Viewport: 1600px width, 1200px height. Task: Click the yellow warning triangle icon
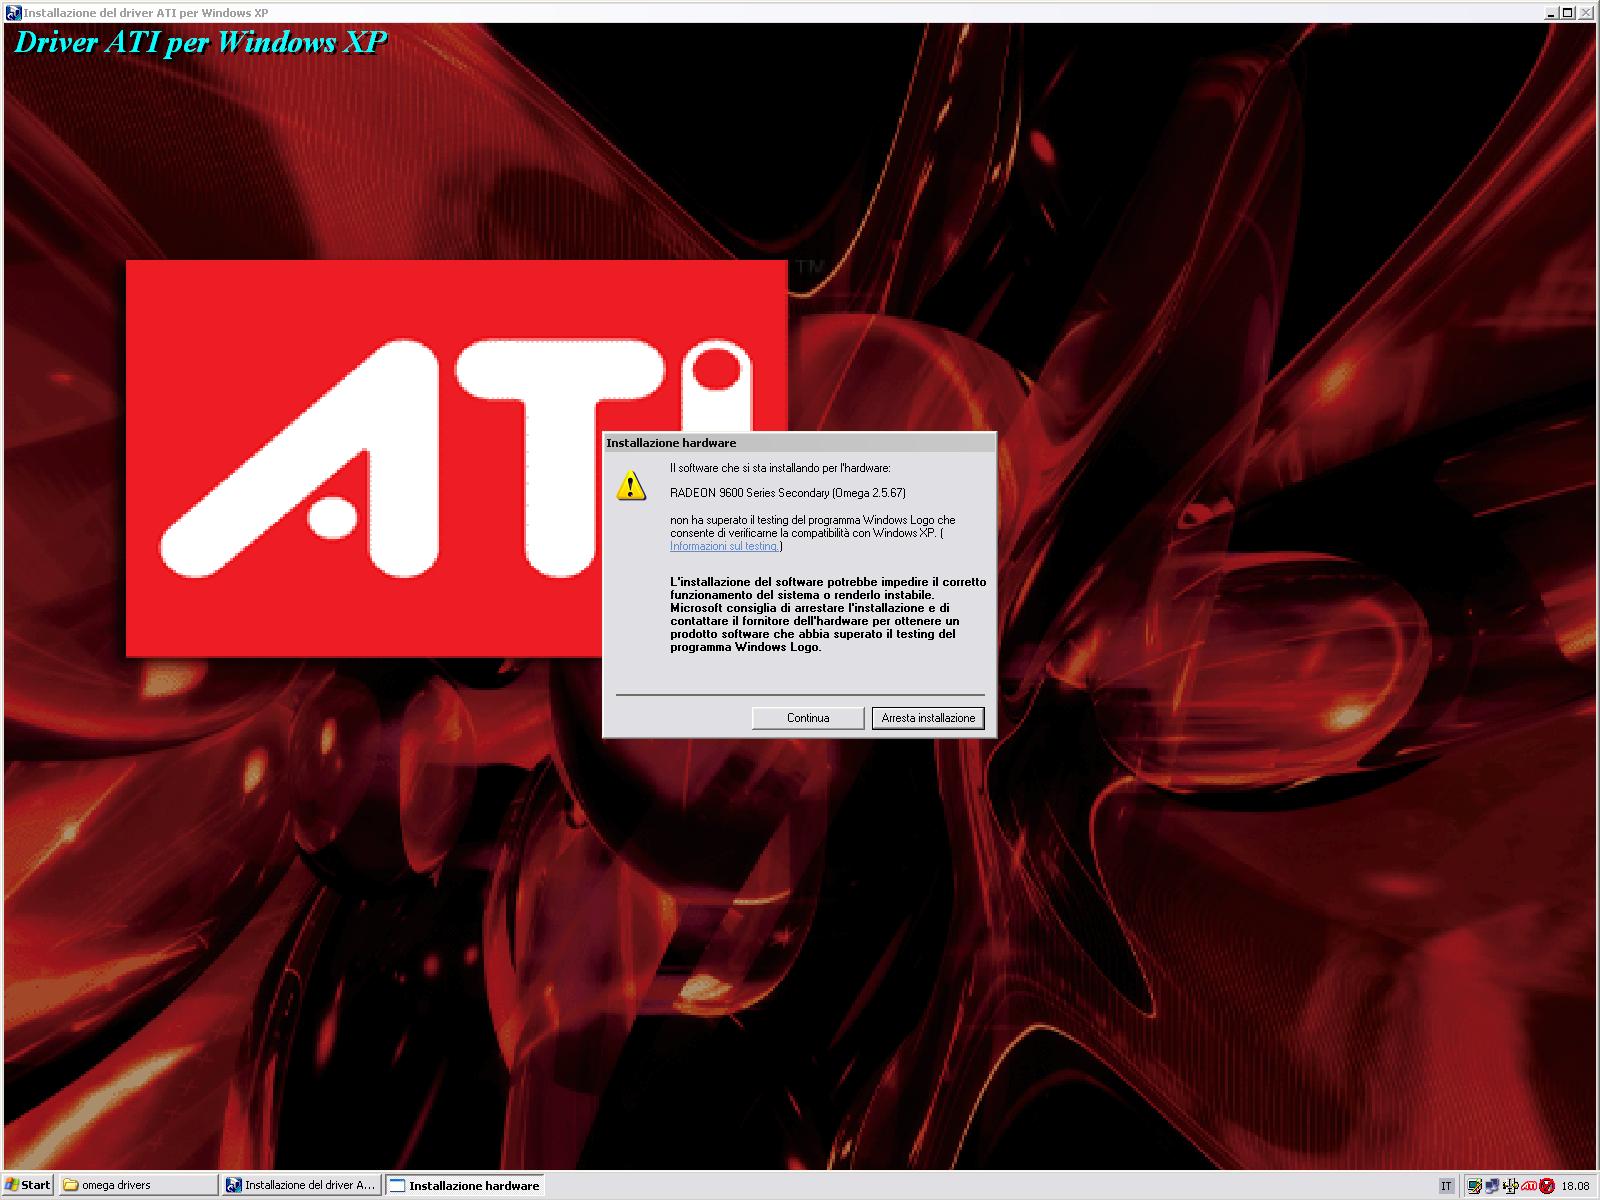click(x=631, y=485)
